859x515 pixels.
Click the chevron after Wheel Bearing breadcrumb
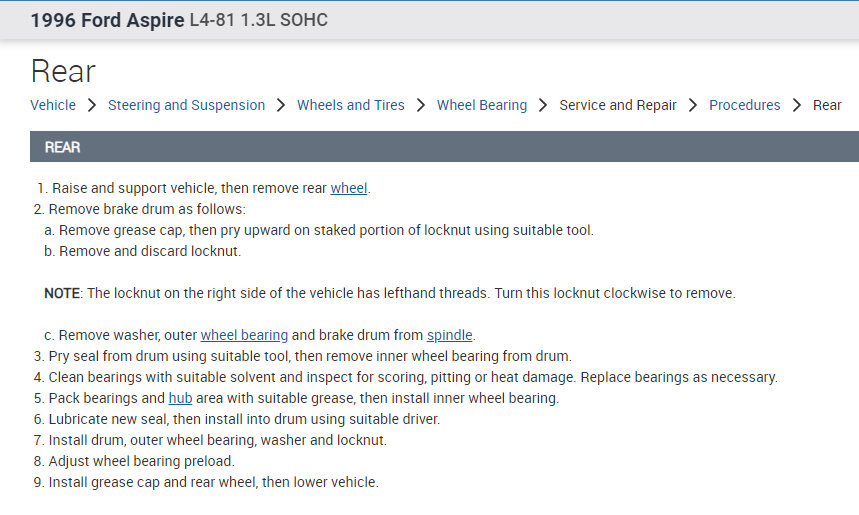click(x=543, y=105)
